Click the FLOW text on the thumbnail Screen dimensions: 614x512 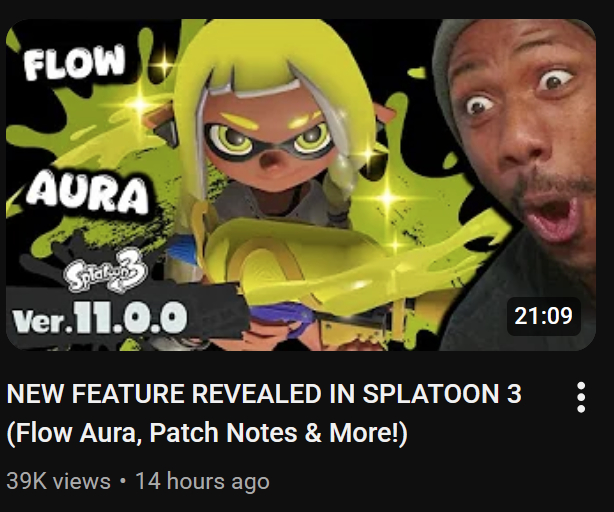pos(74,62)
